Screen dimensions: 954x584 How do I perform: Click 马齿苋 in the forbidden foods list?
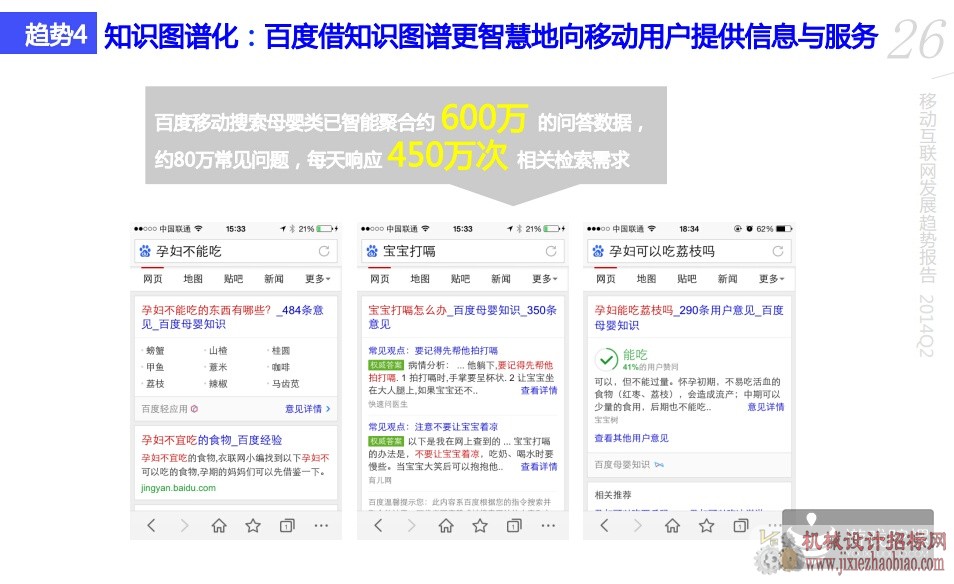(x=285, y=384)
